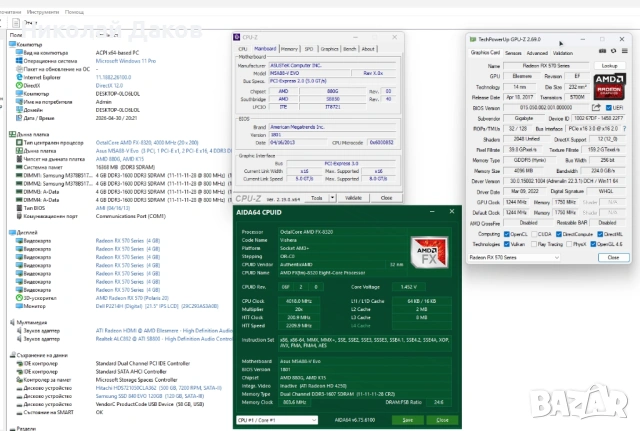Open the Radeon RX 570 Series GPU selector
This screenshot has height=431, width=640.
[514, 258]
